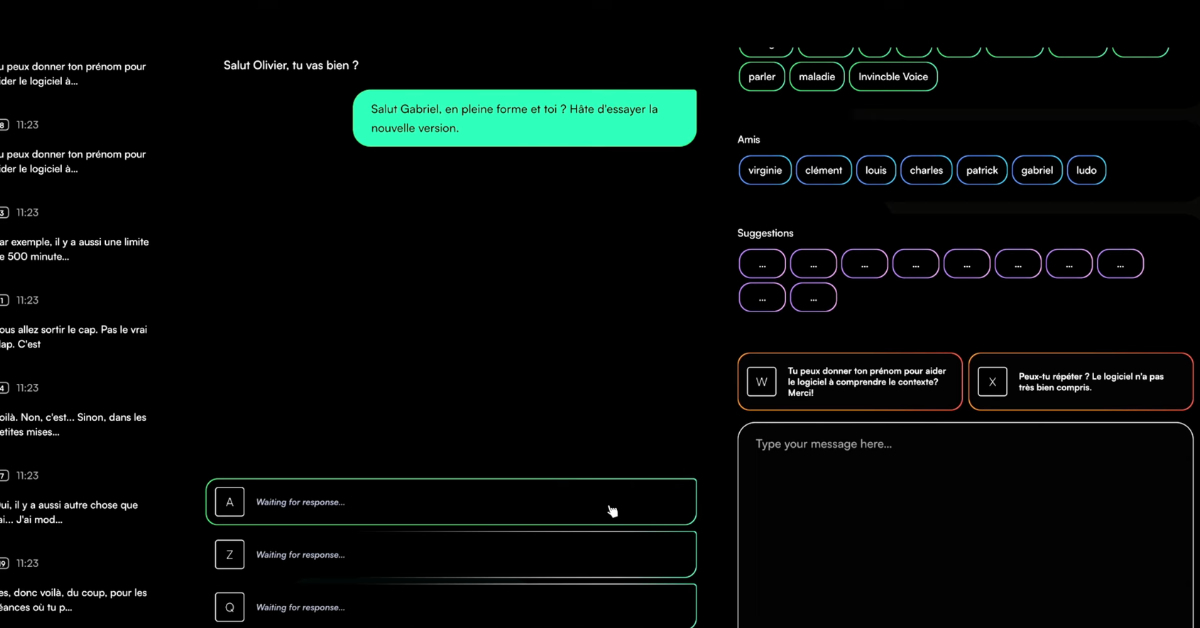Select the "parler" keyword tag
Viewport: 1200px width, 628px height.
(x=762, y=77)
